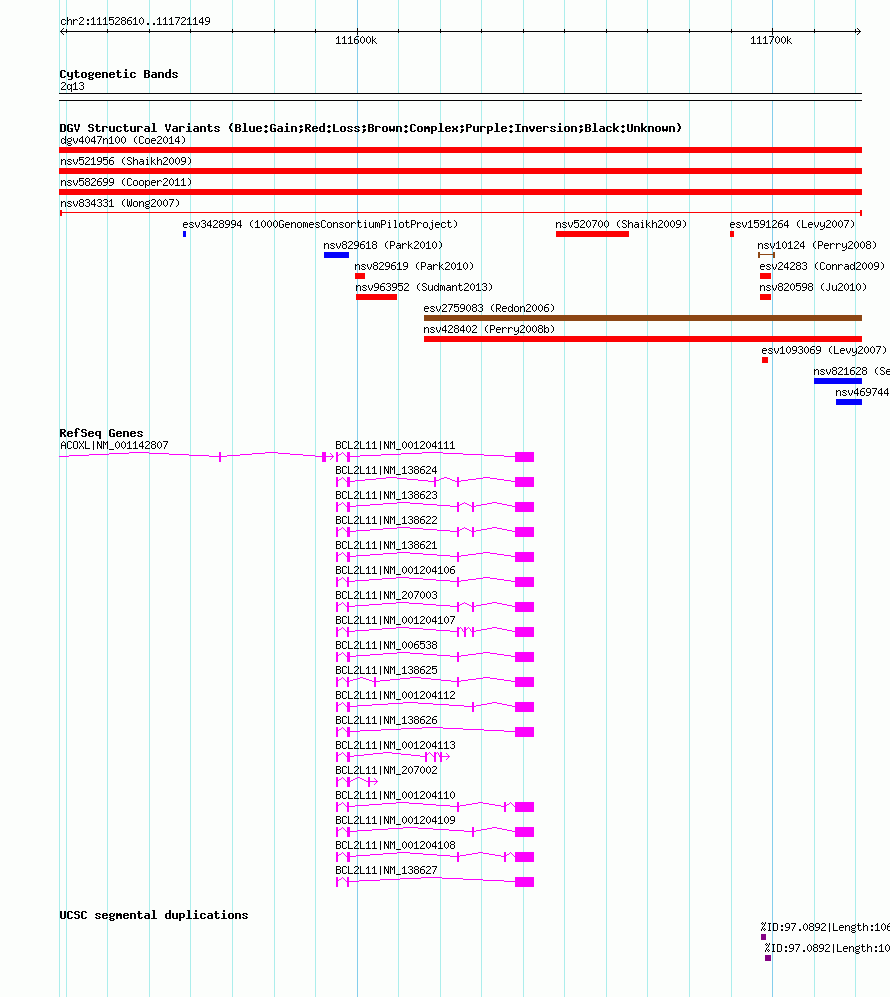Open BCL2L11|NM_006538 transcript label
This screenshot has width=890, height=997.
point(387,645)
